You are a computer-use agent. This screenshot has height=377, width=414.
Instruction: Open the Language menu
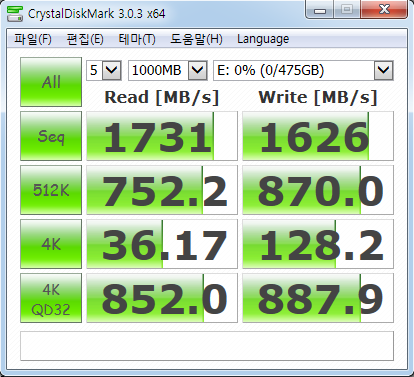(263, 39)
